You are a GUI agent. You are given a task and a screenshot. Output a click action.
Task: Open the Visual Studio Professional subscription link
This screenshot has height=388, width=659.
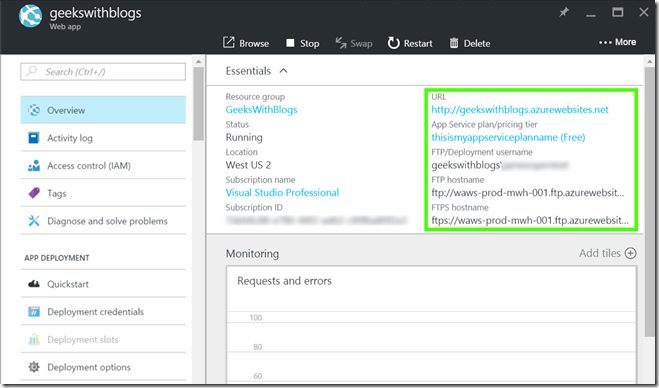[282, 193]
